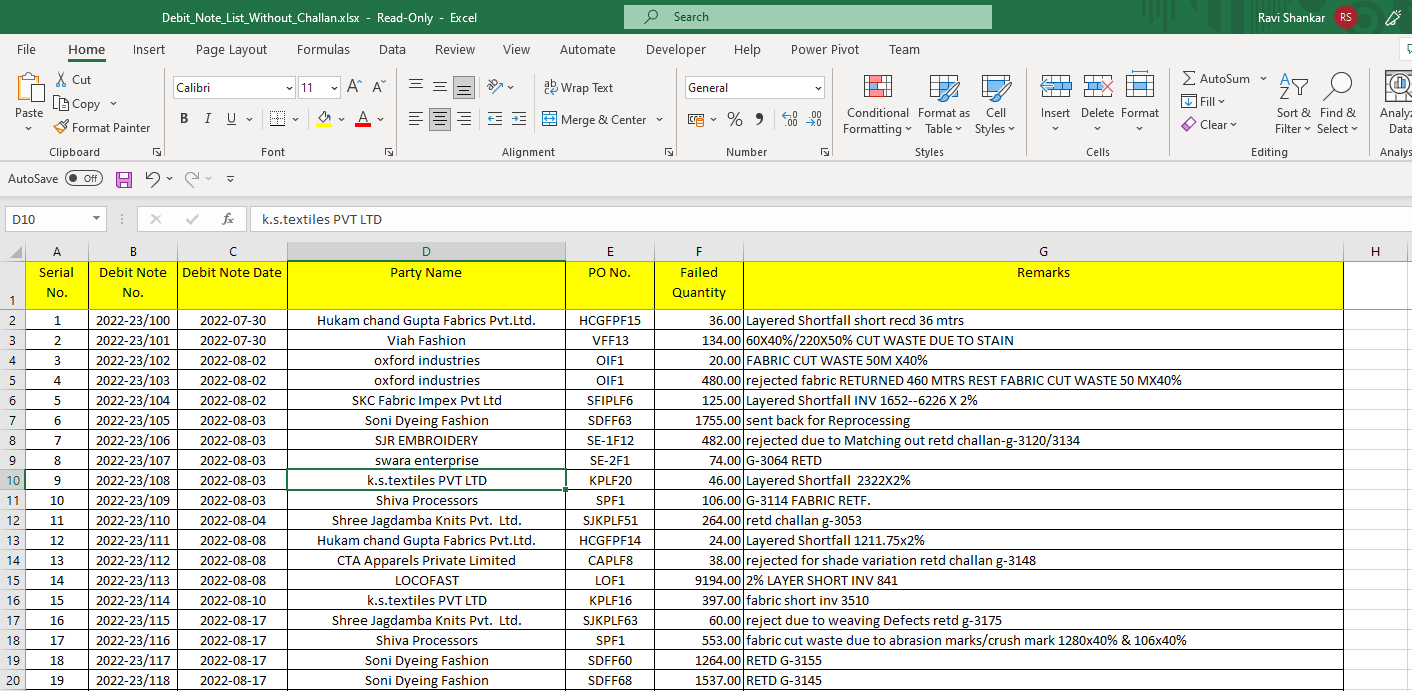Open the font name Calibri dropdown
This screenshot has width=1412, height=691.
click(289, 88)
